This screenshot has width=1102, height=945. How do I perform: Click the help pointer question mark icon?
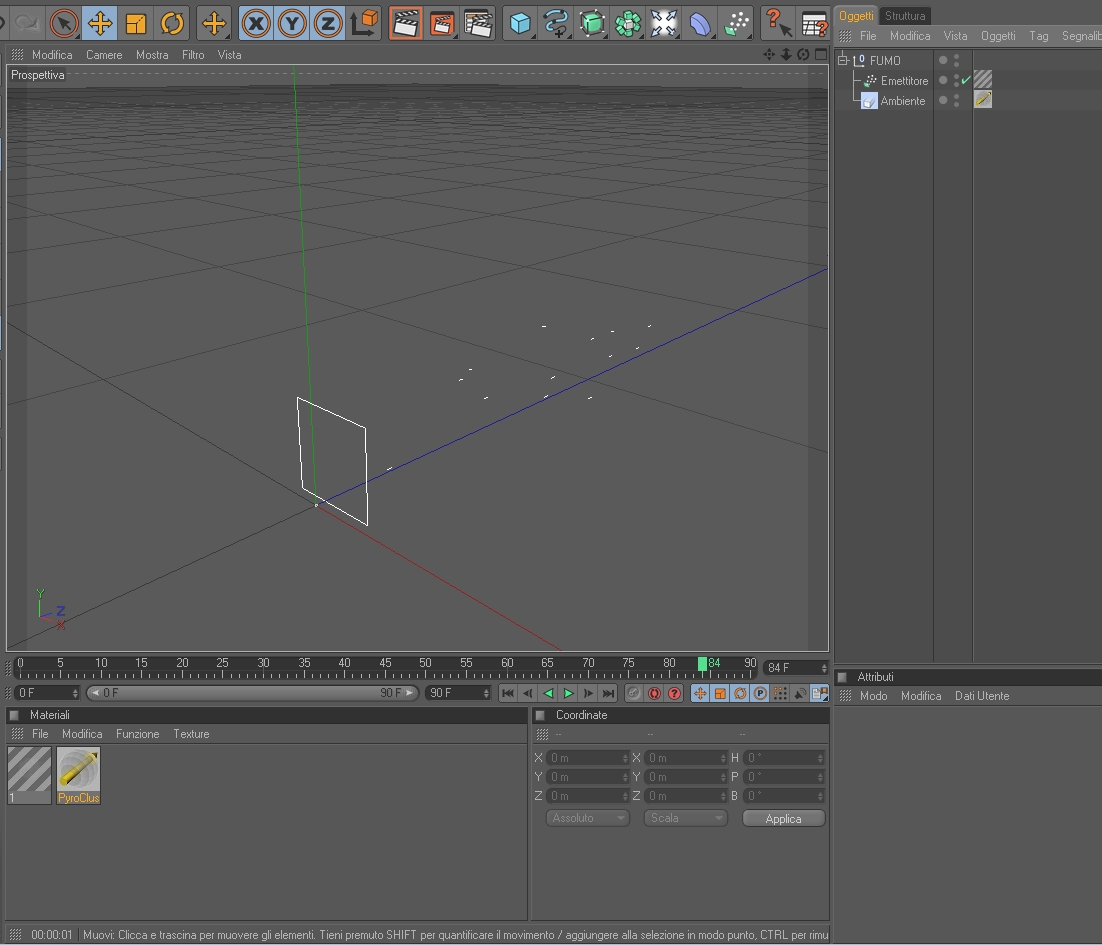coord(777,23)
